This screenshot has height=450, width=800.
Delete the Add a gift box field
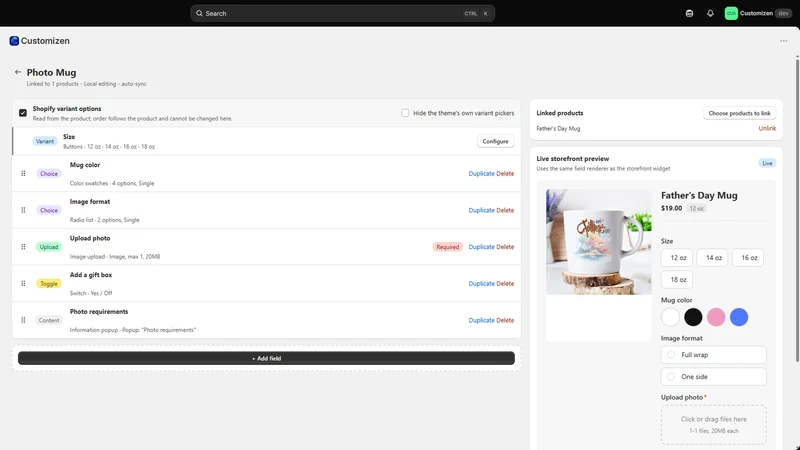[505, 284]
